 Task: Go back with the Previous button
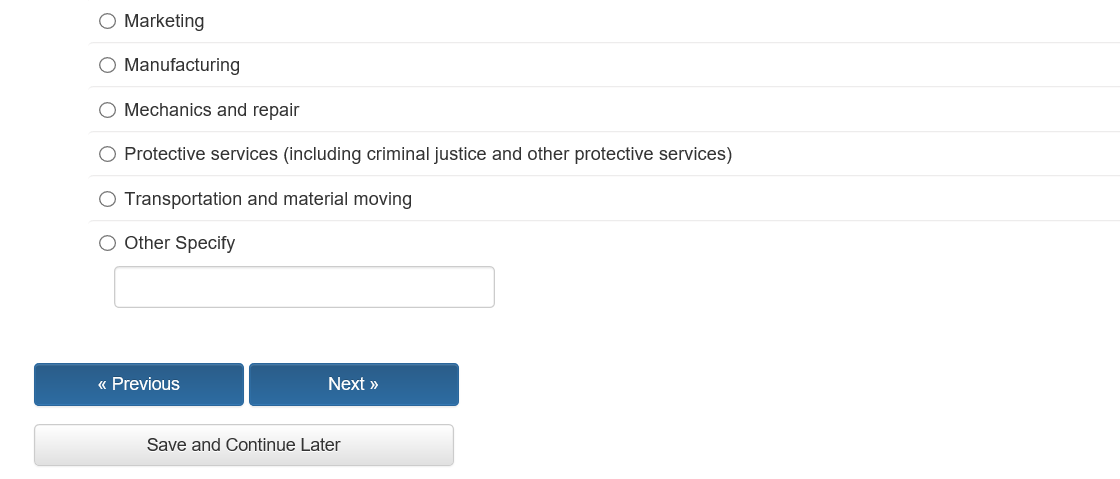139,384
